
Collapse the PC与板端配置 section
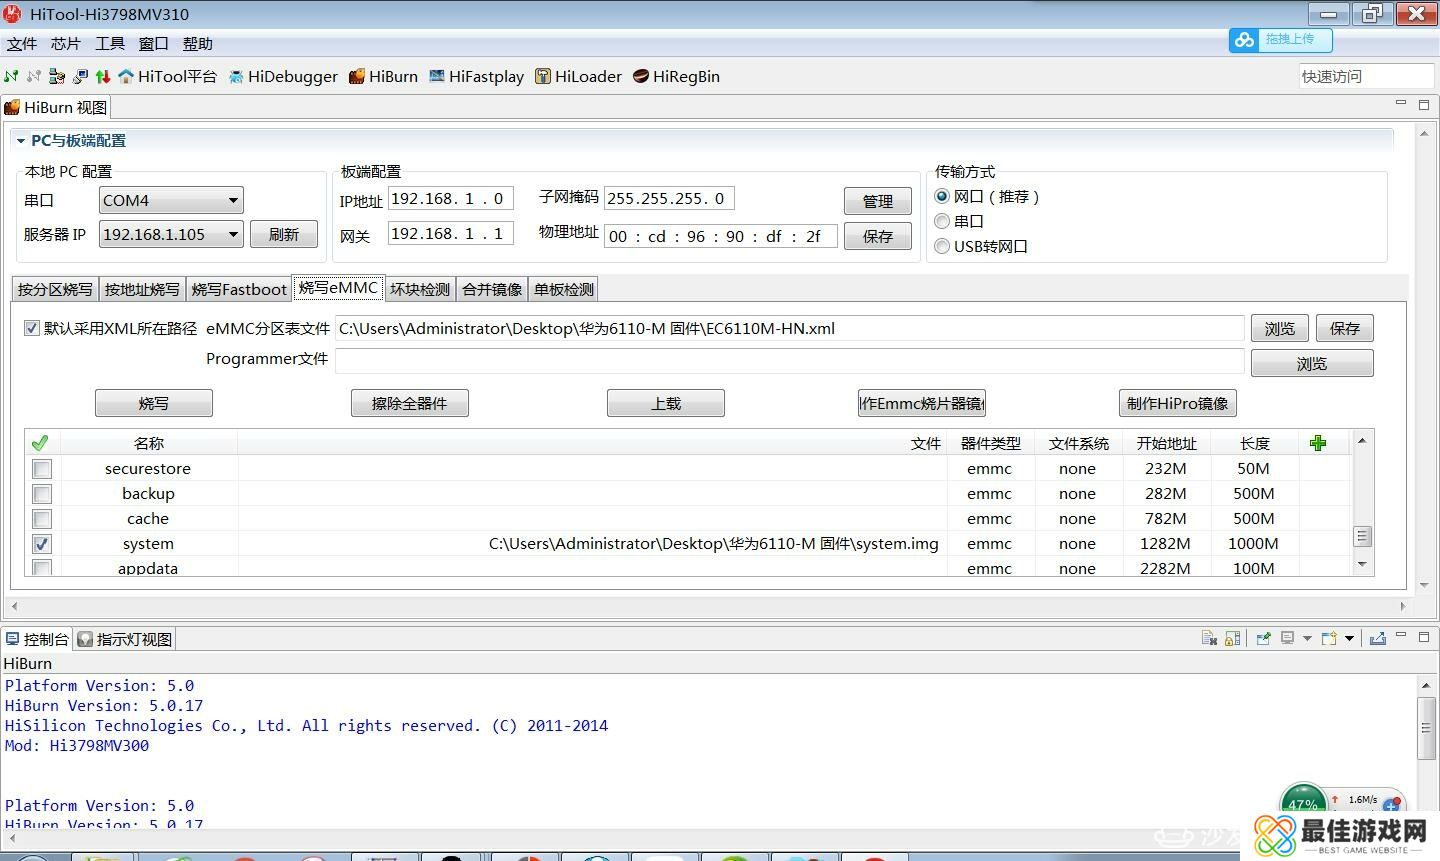20,141
